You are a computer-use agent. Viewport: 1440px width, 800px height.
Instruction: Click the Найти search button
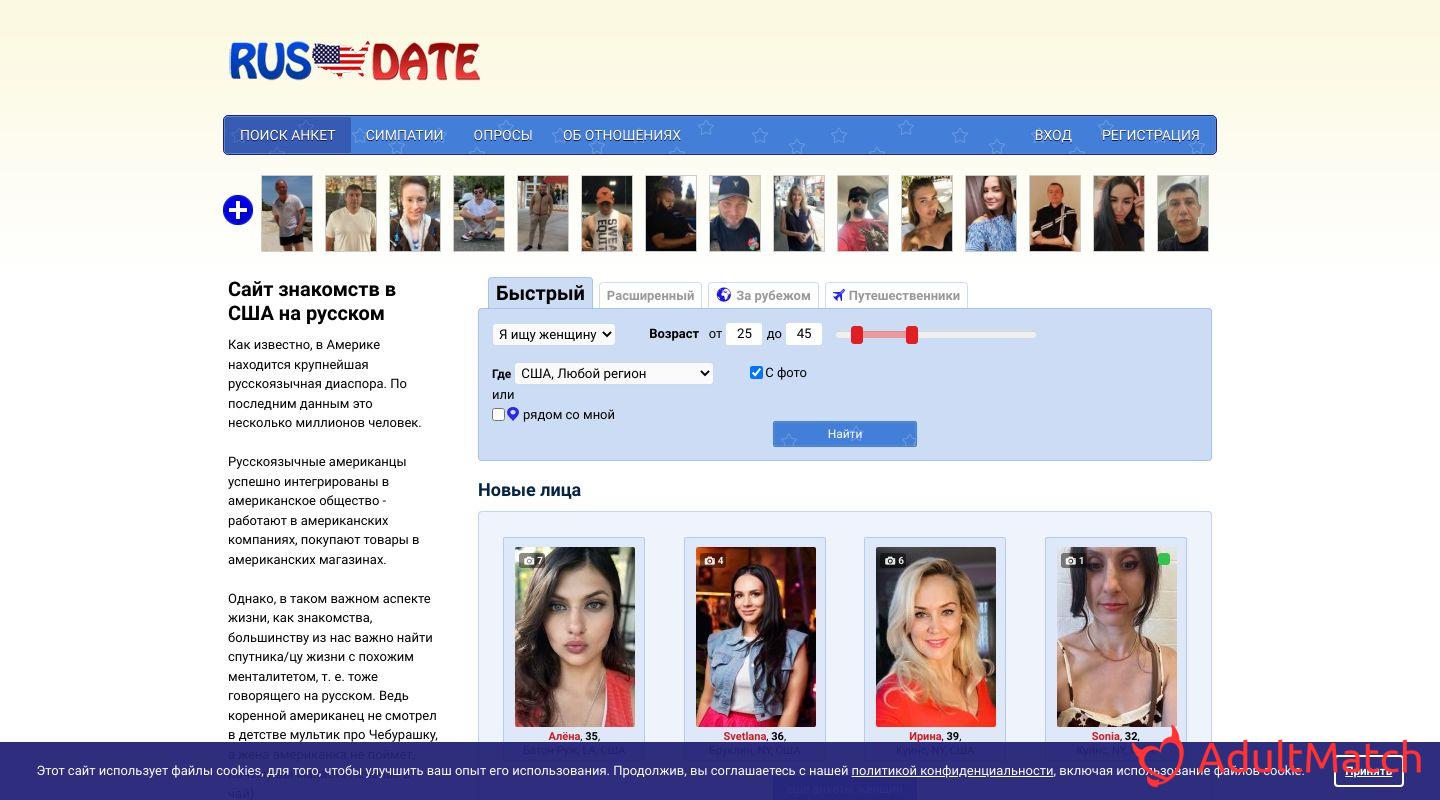[845, 434]
